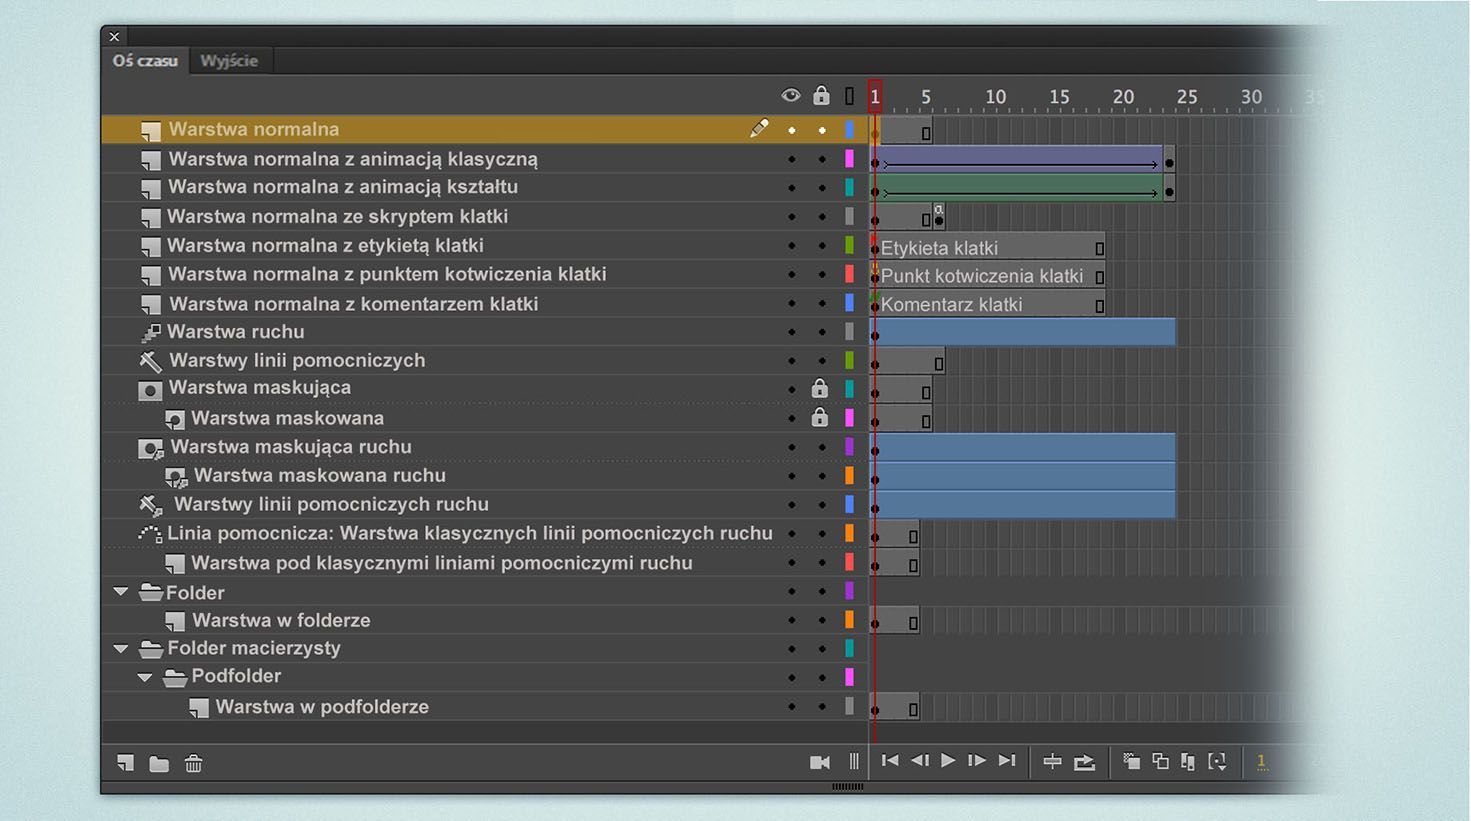
Task: Click the Edit Multiple Frames icon
Action: click(1188, 762)
